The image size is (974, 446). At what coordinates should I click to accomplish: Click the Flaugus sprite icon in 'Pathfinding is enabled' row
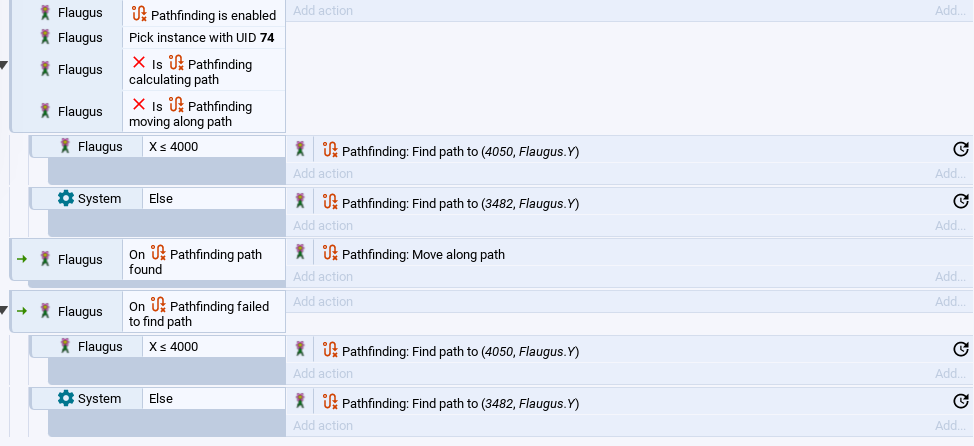click(x=45, y=14)
